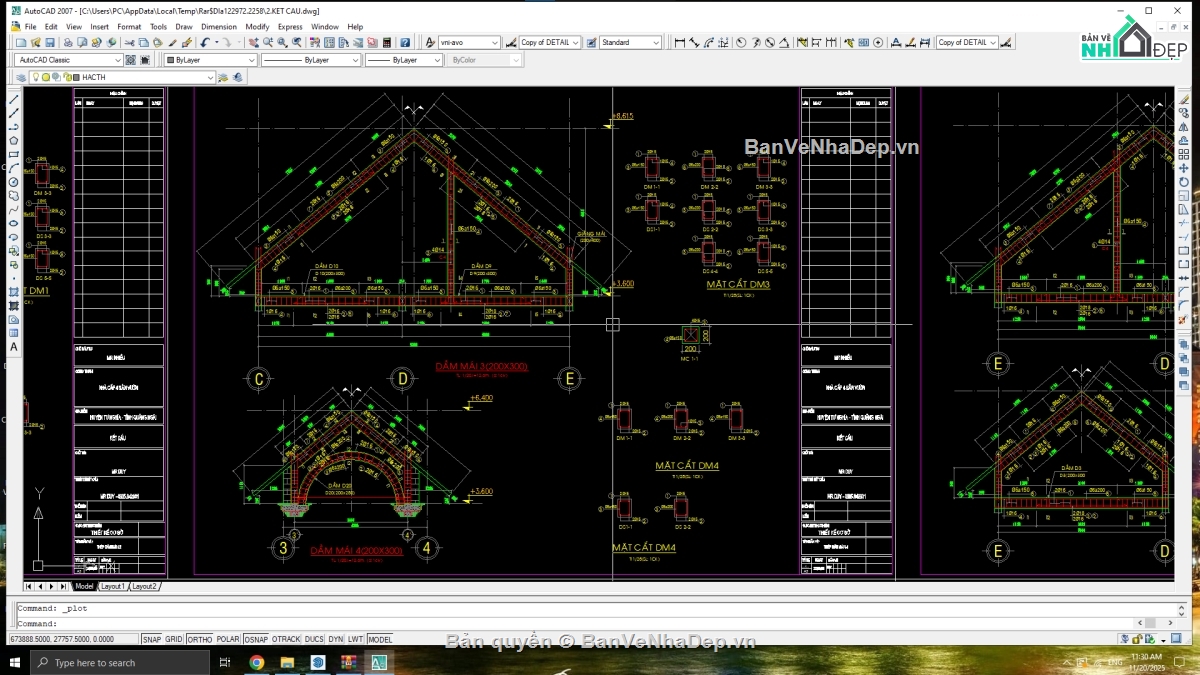
Task: Open the ByLayer color control swatch
Action: tap(210, 60)
